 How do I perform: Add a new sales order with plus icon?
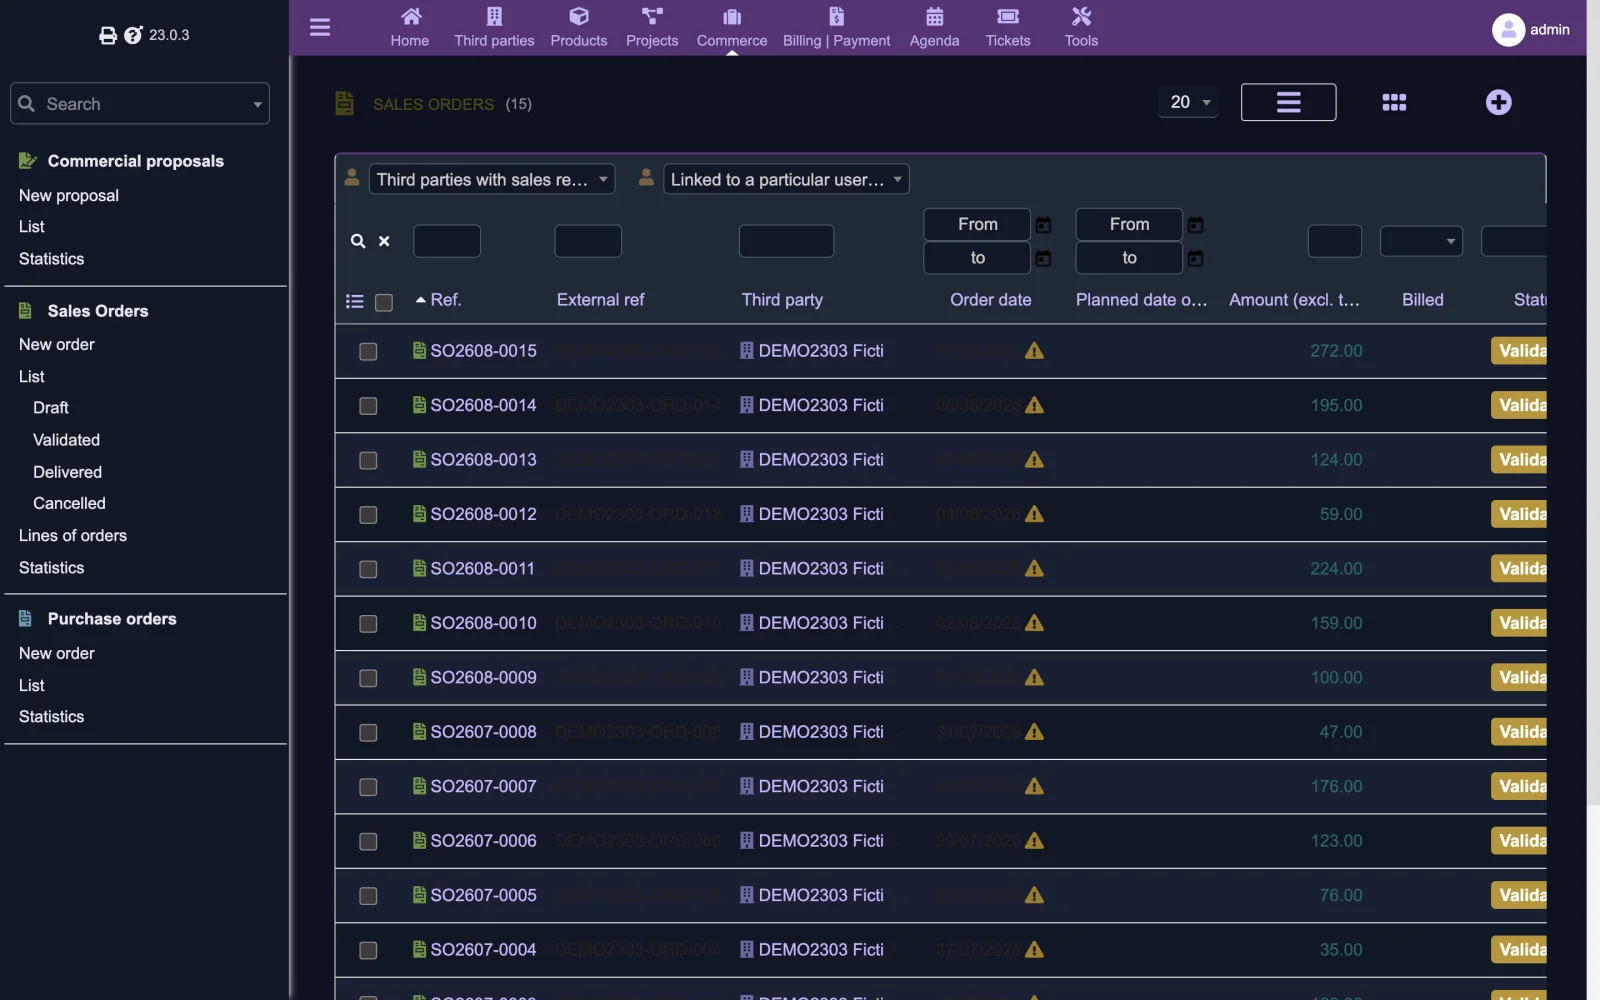[x=1498, y=102]
